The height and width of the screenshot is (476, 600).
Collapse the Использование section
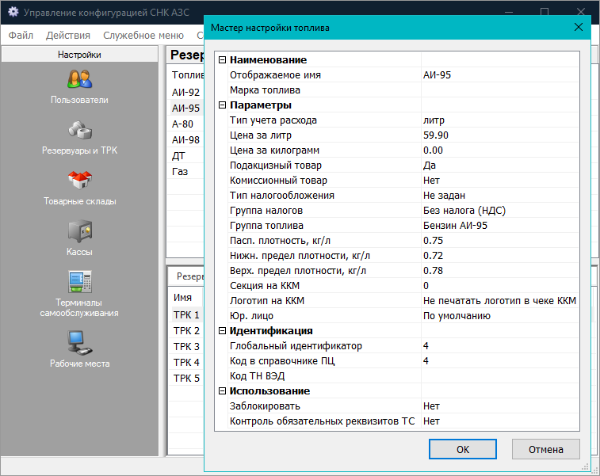(x=222, y=391)
